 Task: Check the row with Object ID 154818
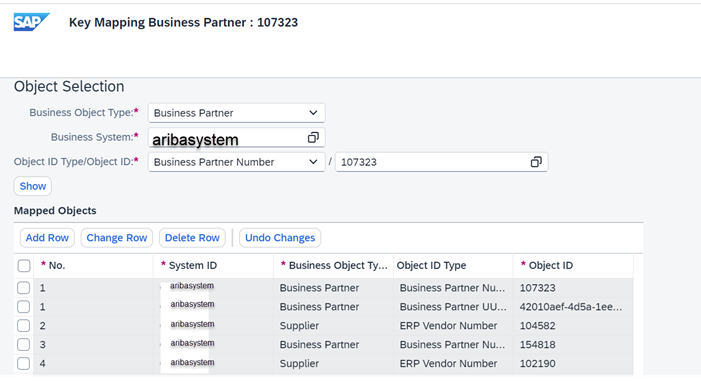pyautogui.click(x=23, y=345)
